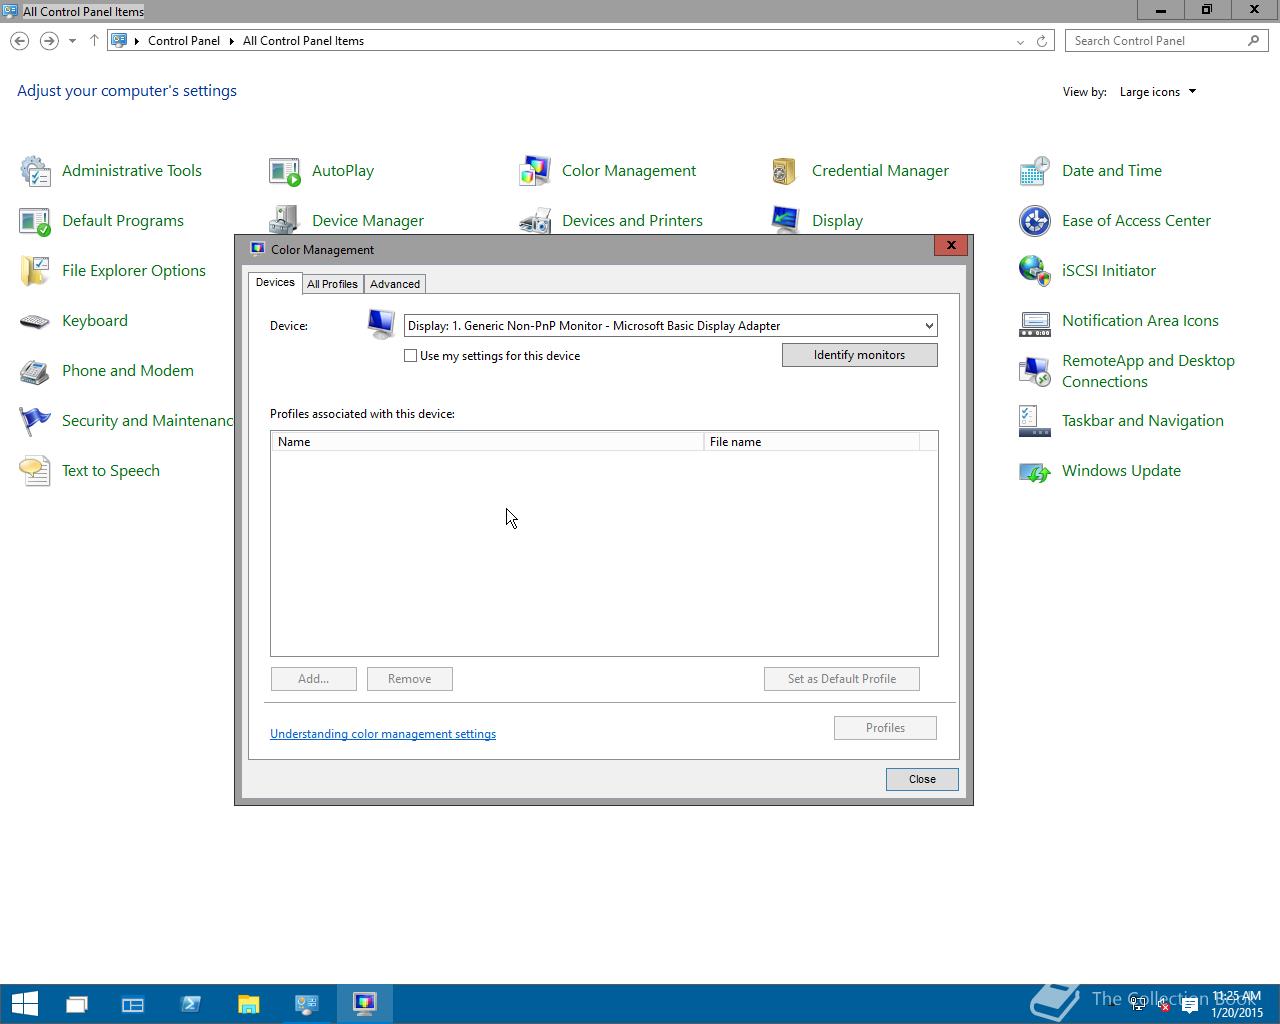Click Set as Default Profile button
Screen dimensions: 1280x1024
(841, 679)
